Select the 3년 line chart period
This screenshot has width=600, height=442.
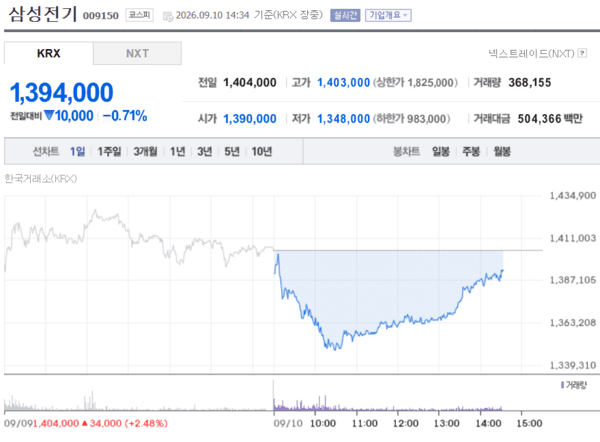[205, 152]
